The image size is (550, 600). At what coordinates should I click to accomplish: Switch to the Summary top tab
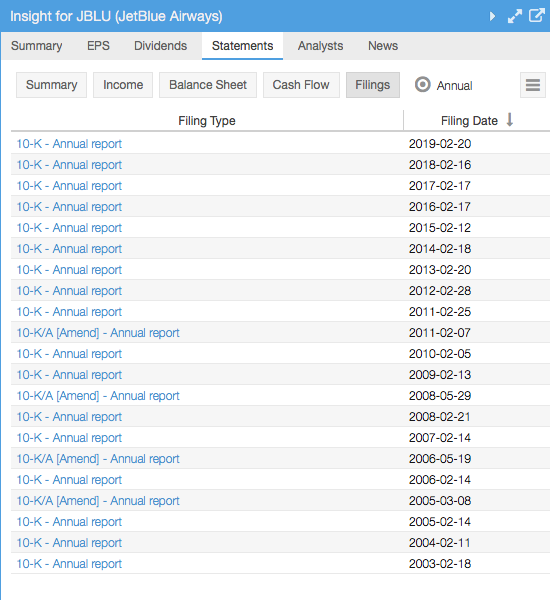click(37, 46)
